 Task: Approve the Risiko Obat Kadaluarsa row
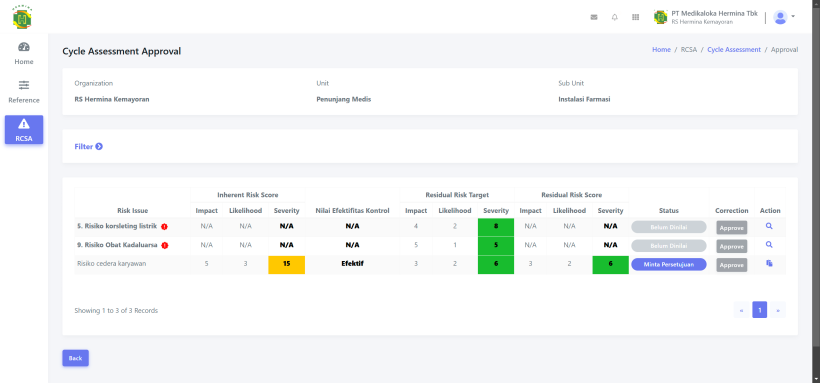coord(732,246)
